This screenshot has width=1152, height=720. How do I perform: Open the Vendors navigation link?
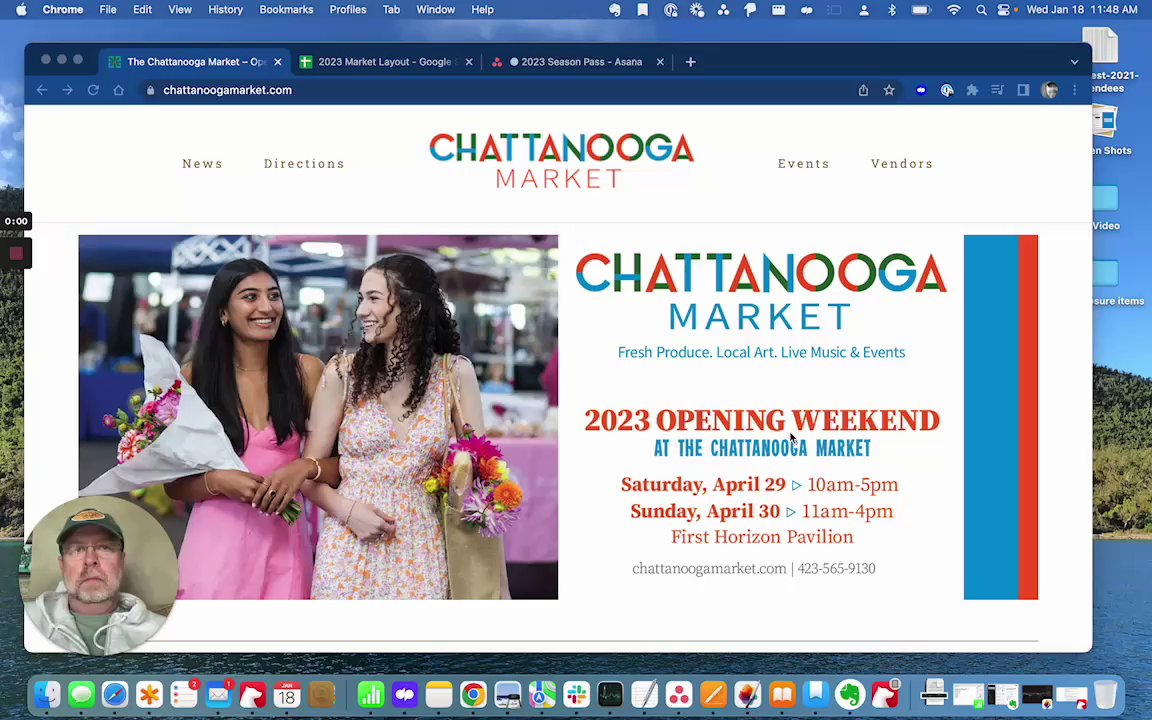click(x=901, y=163)
